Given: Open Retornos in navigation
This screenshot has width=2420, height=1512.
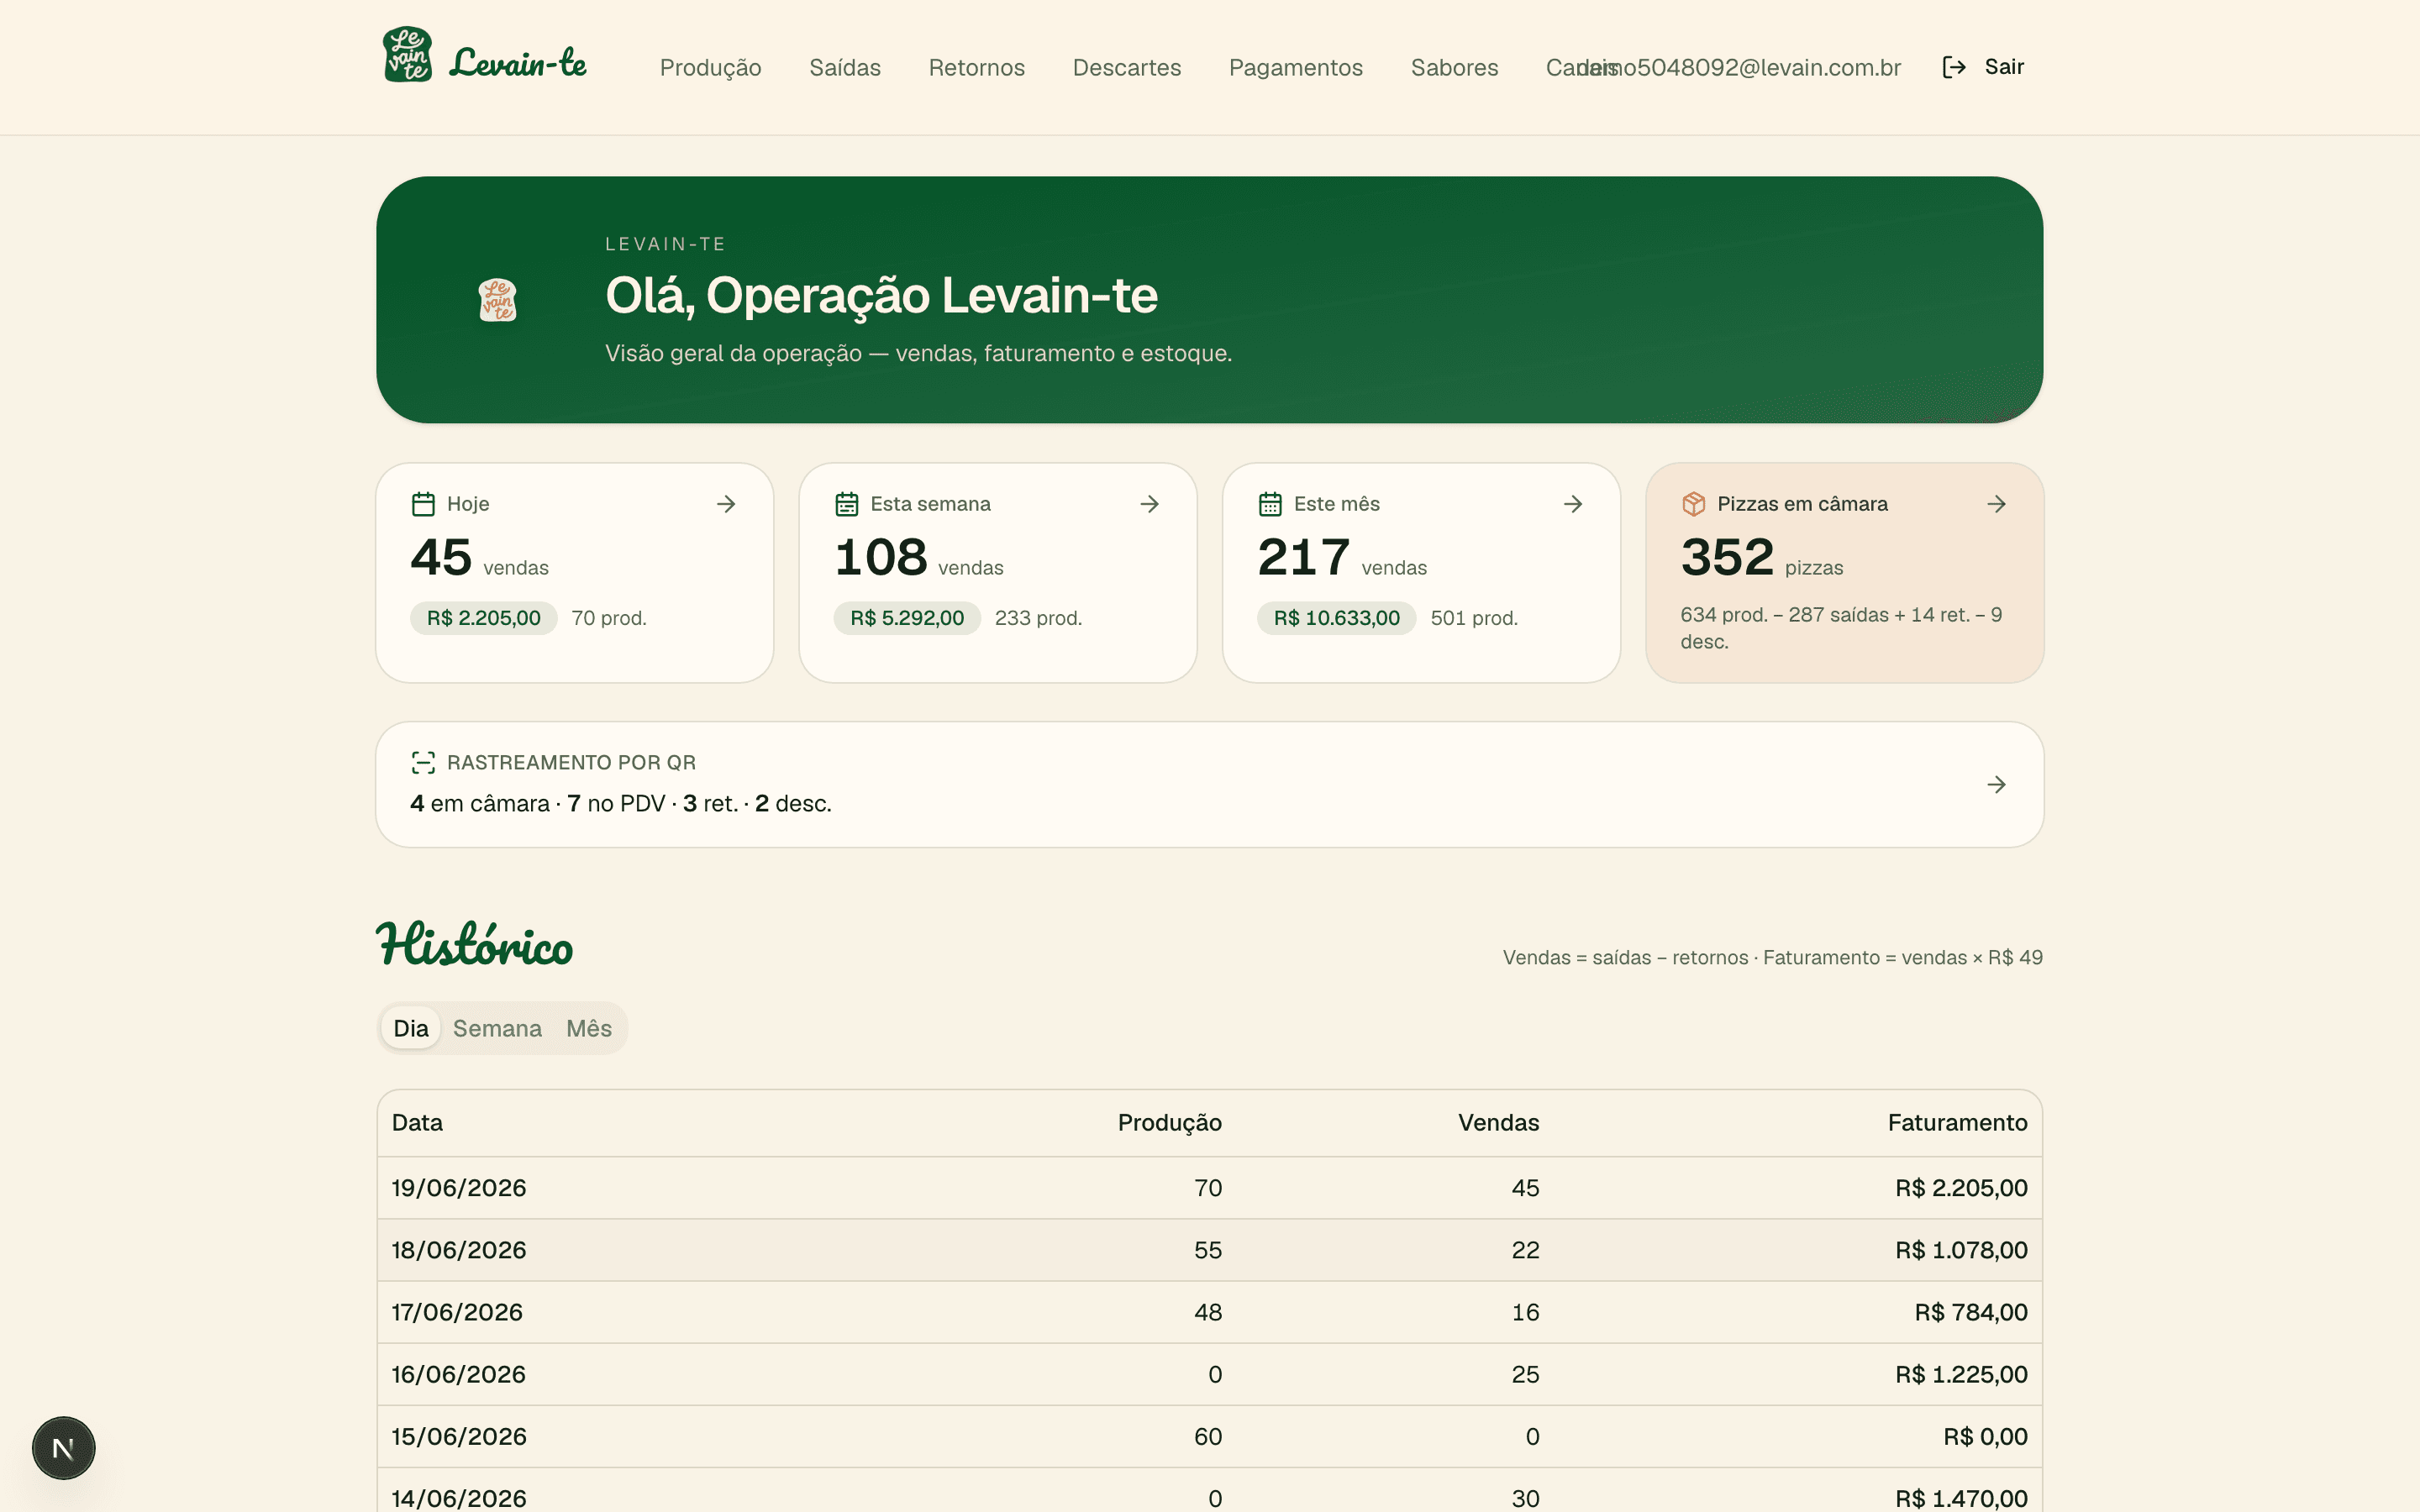Looking at the screenshot, I should coord(977,67).
